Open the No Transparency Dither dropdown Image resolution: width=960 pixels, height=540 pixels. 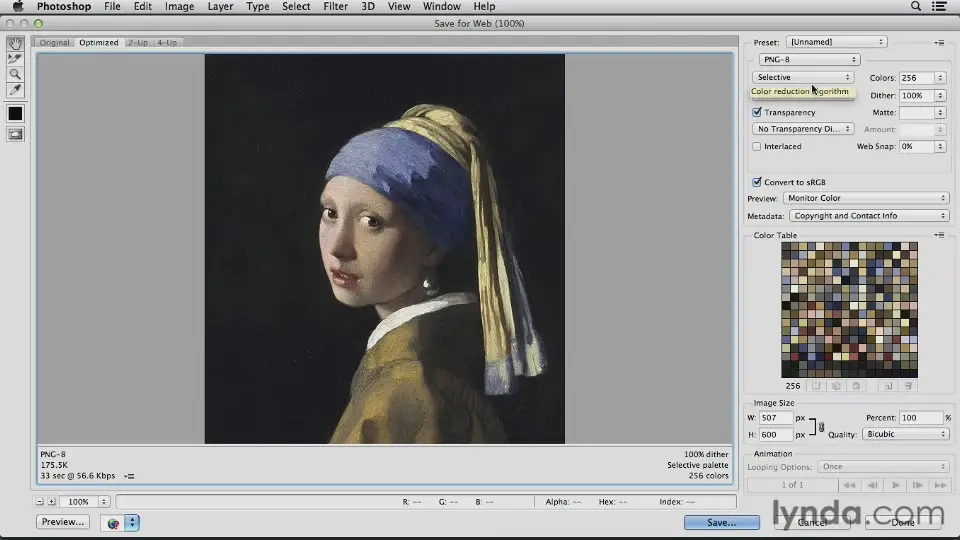pos(803,129)
